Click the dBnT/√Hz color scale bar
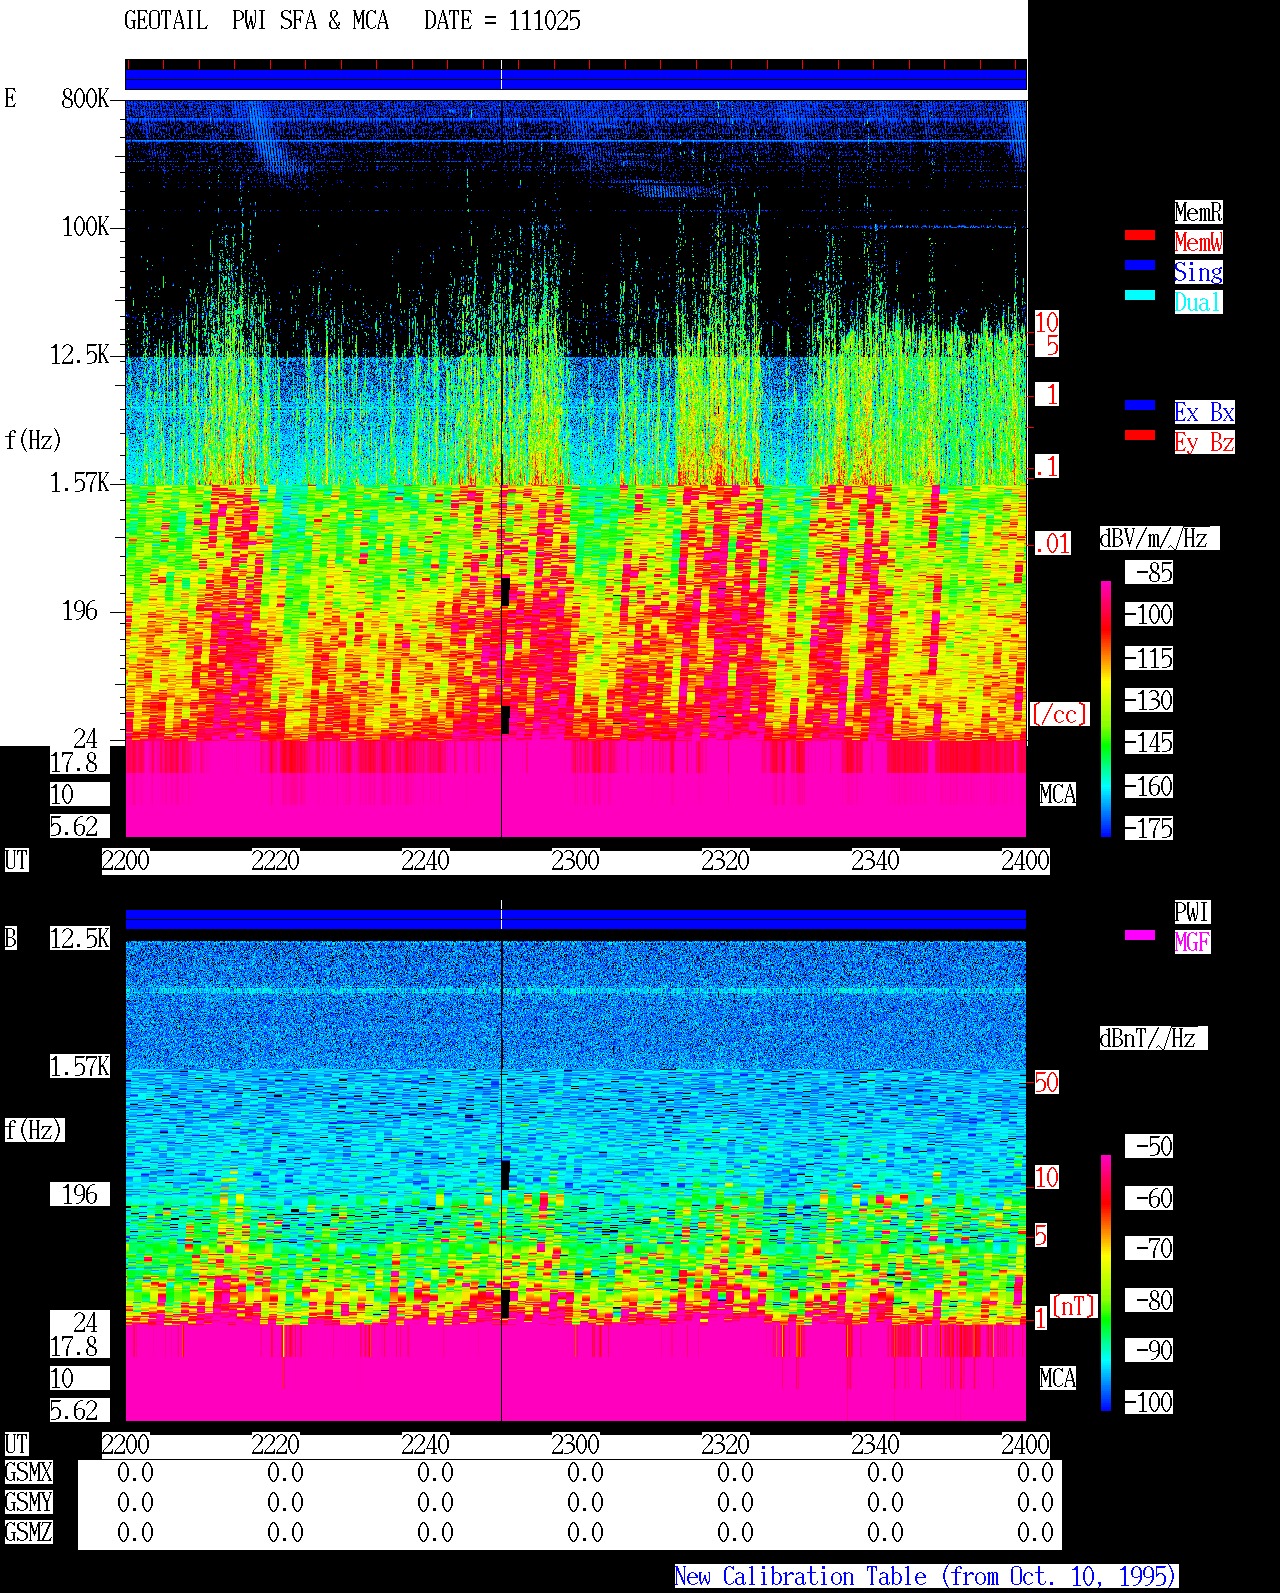 click(x=1106, y=1283)
